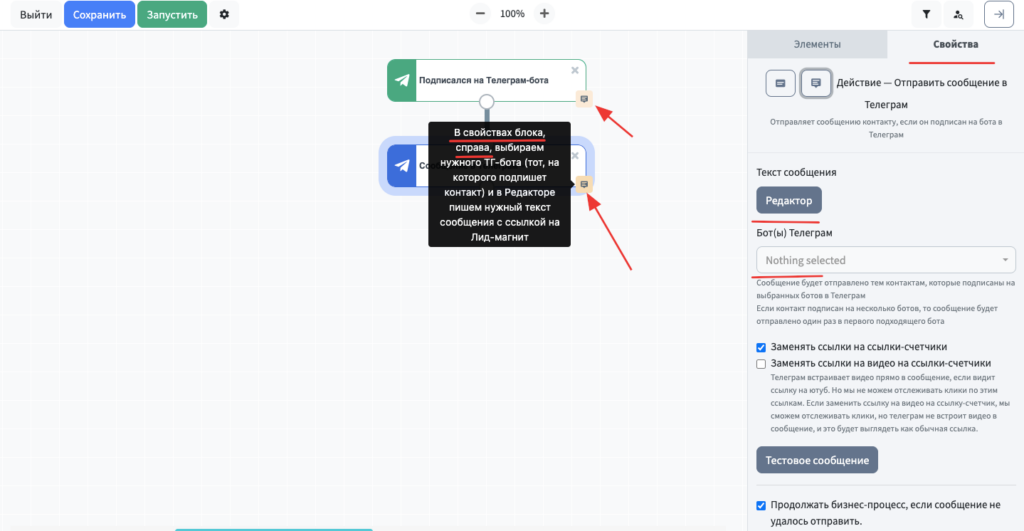
Task: Select the Свойства tab
Action: coord(955,45)
